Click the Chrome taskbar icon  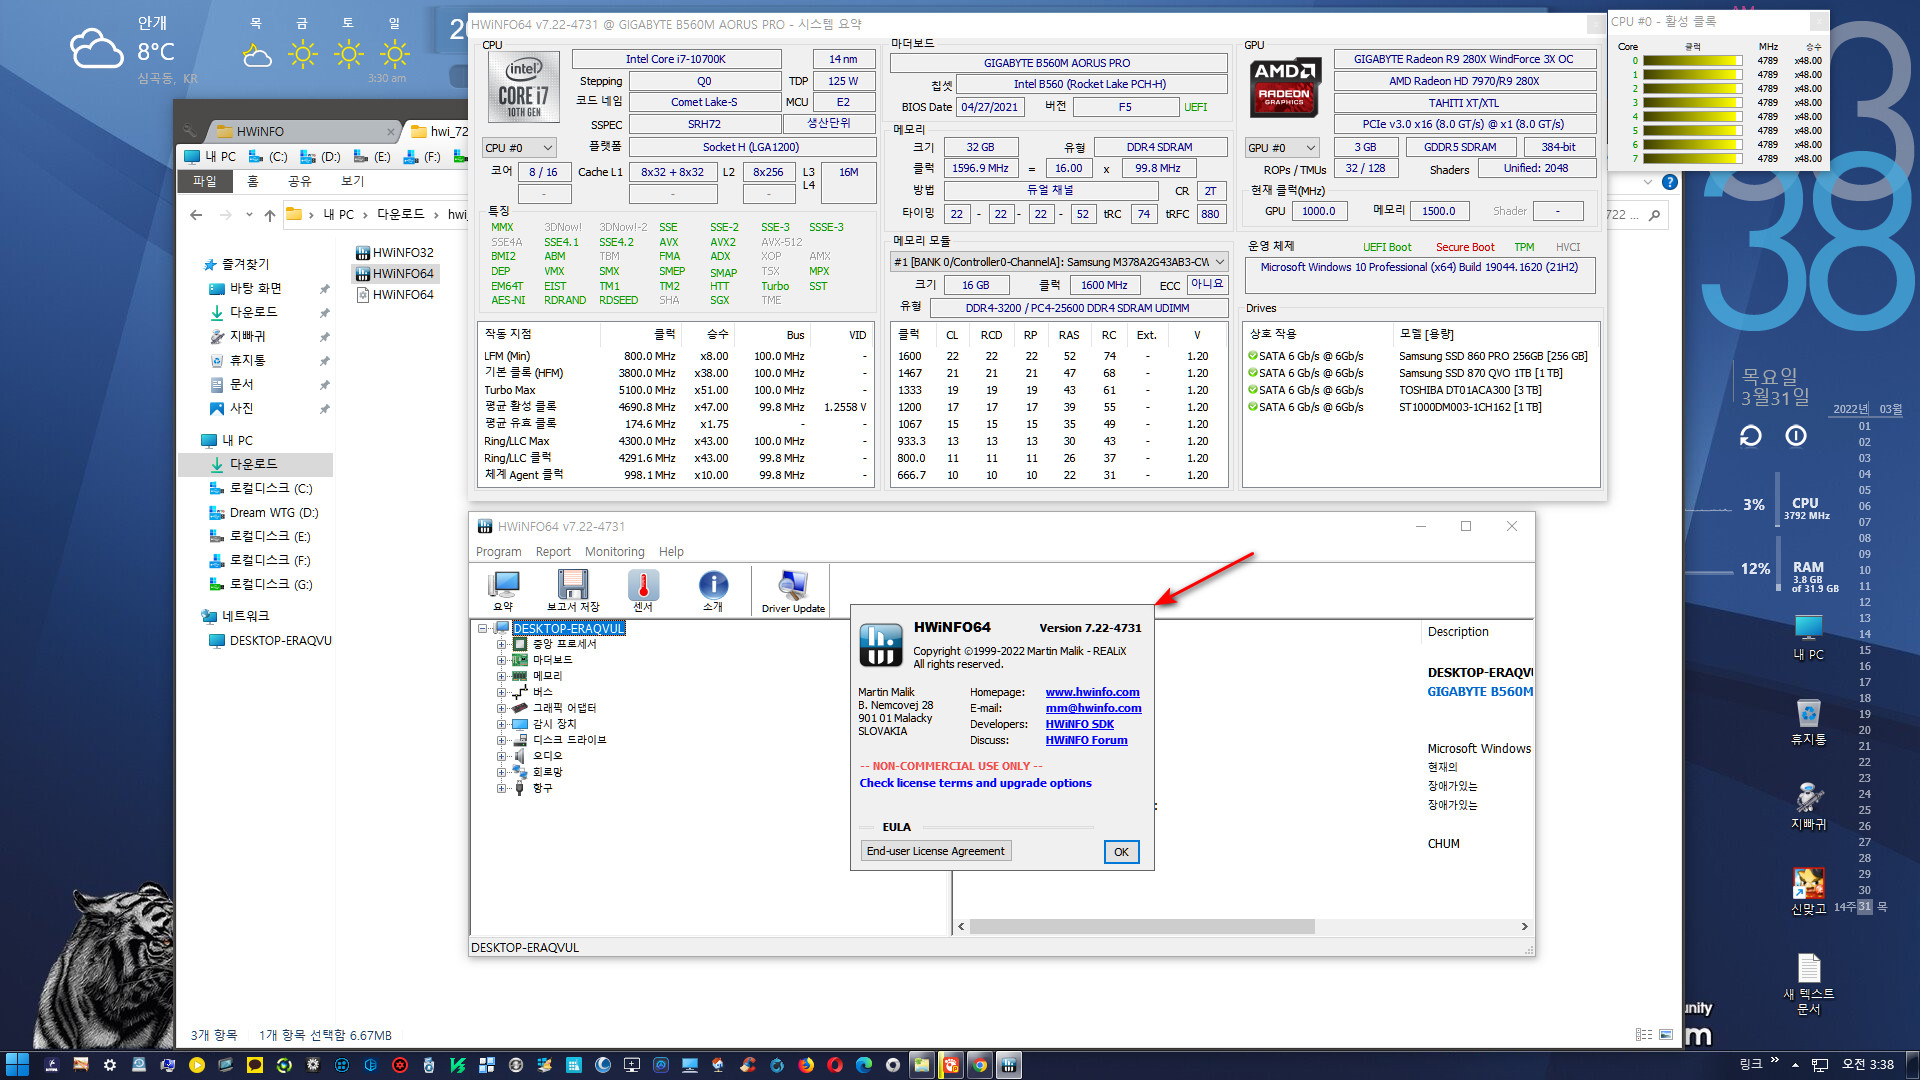coord(980,1065)
